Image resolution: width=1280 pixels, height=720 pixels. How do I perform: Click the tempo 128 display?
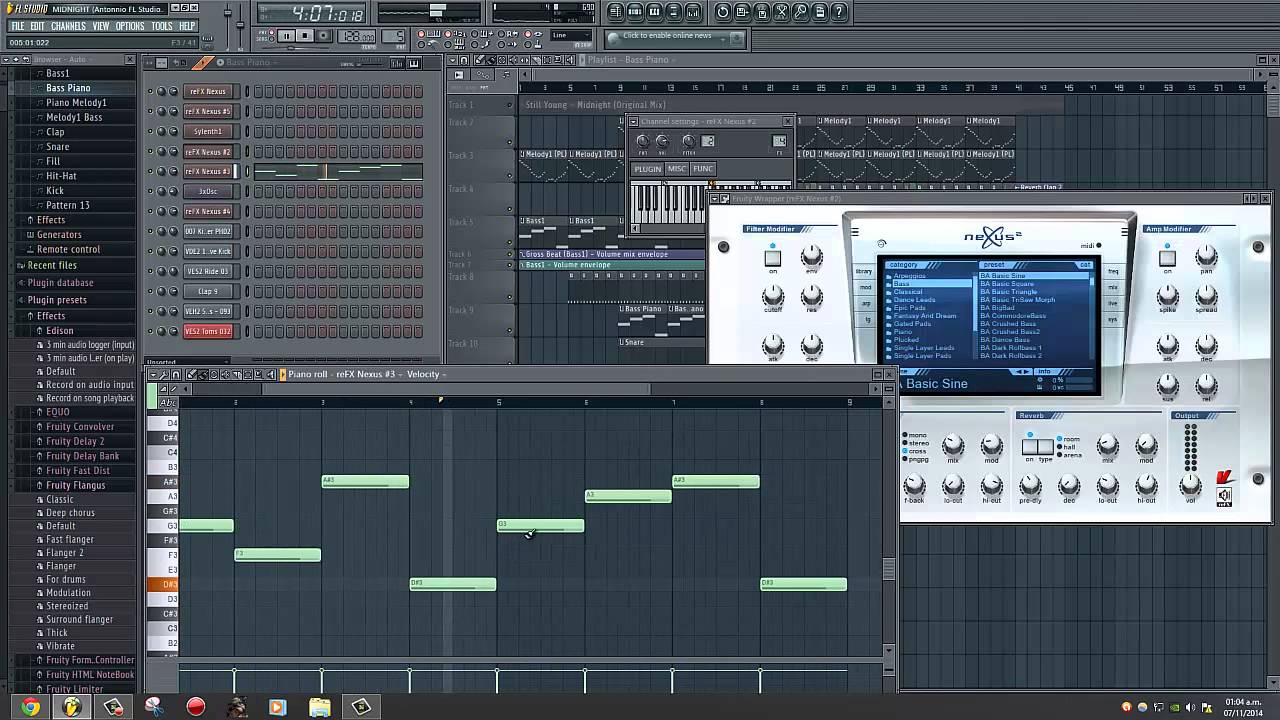click(357, 37)
